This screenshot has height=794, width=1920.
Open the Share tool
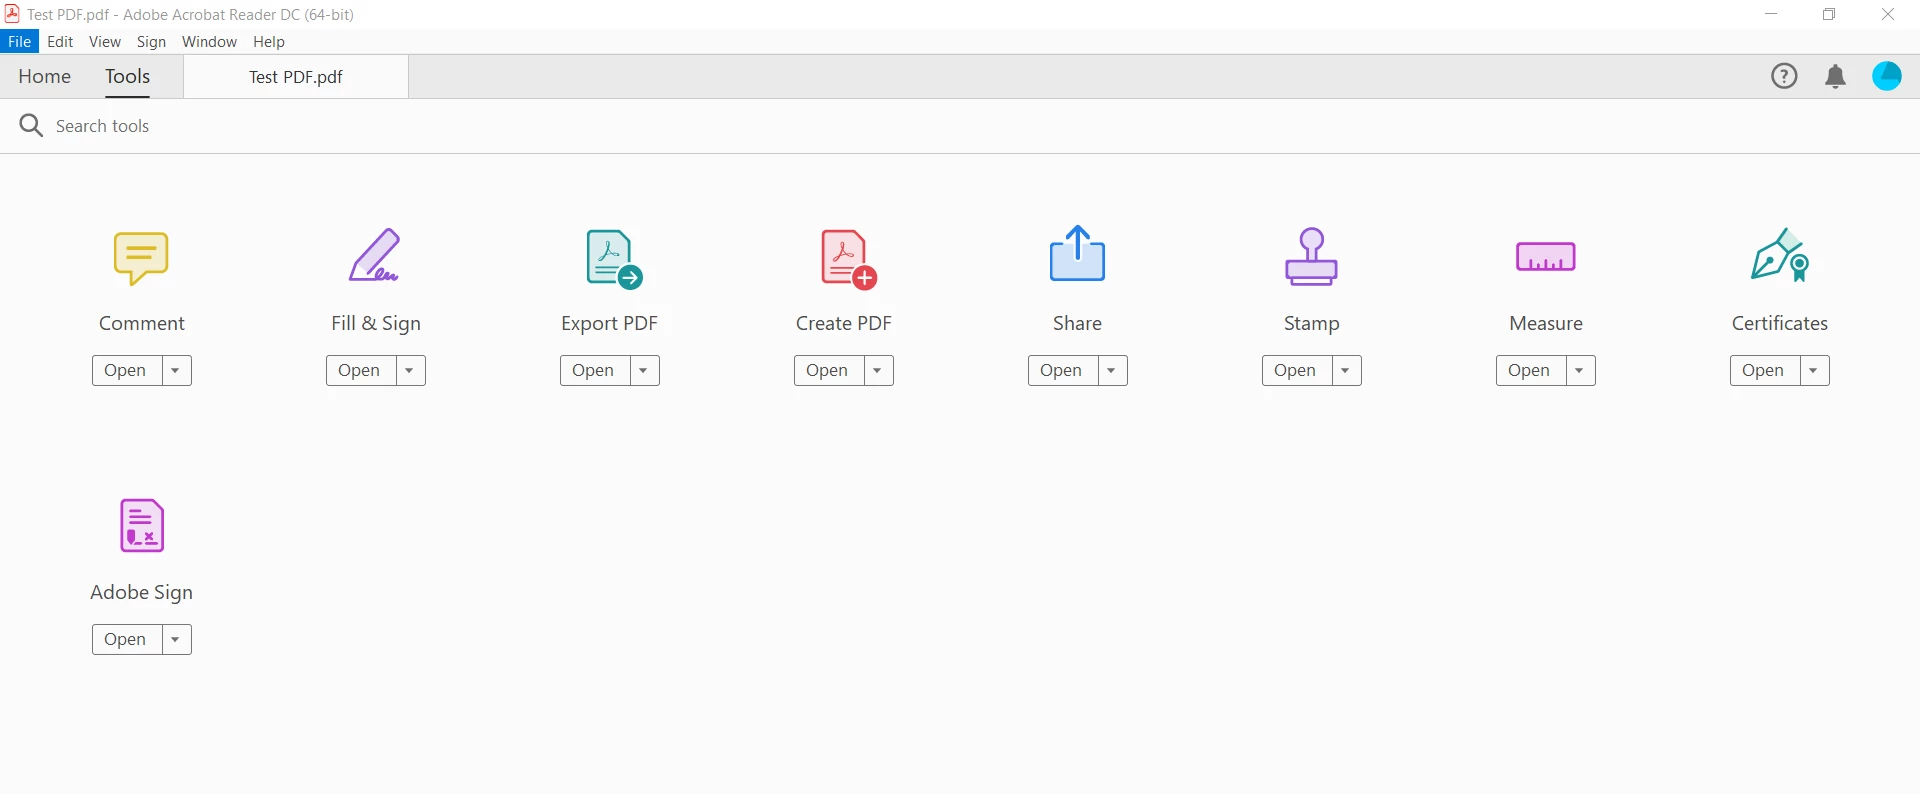[1062, 370]
